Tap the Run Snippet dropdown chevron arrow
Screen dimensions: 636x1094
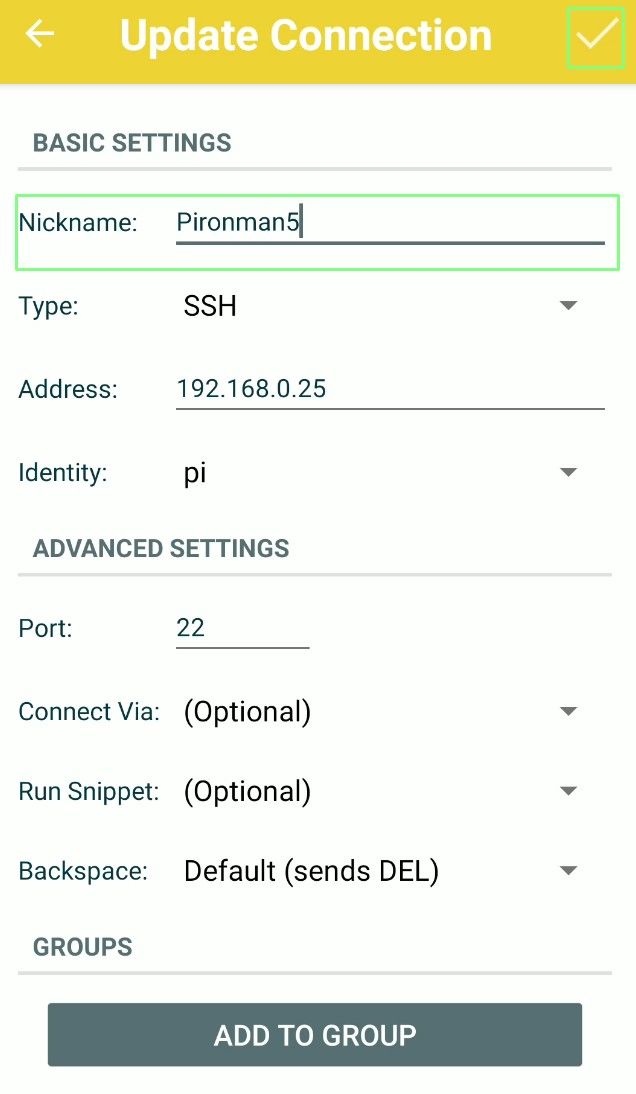568,791
